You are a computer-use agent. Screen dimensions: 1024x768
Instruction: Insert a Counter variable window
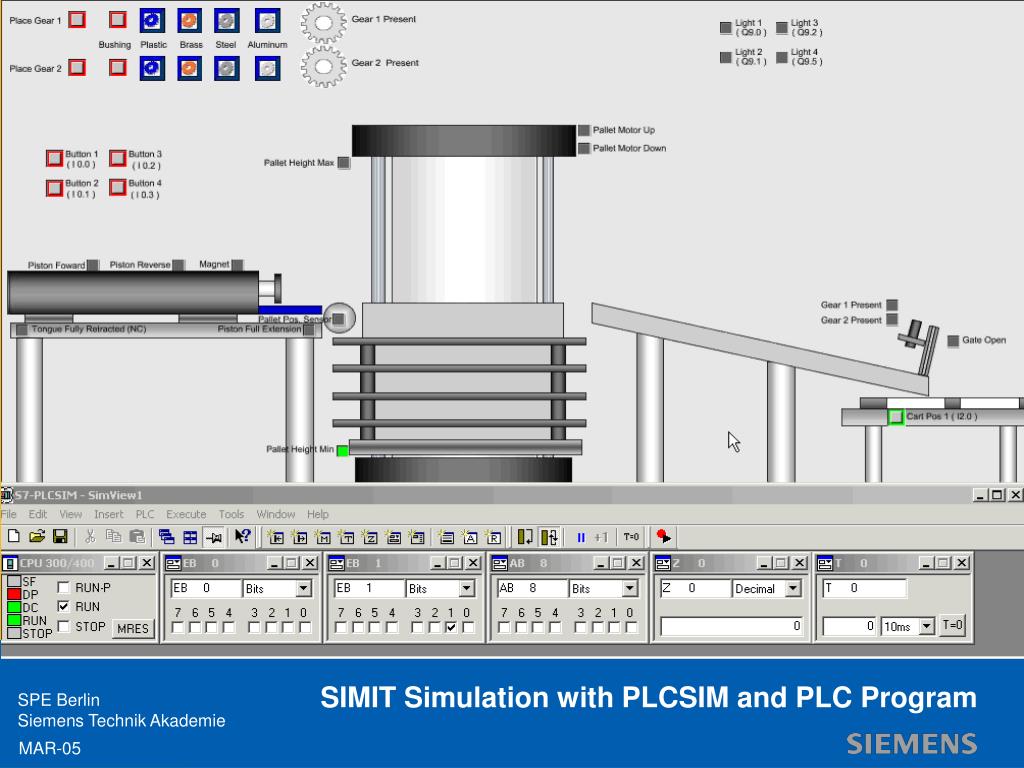pos(371,537)
